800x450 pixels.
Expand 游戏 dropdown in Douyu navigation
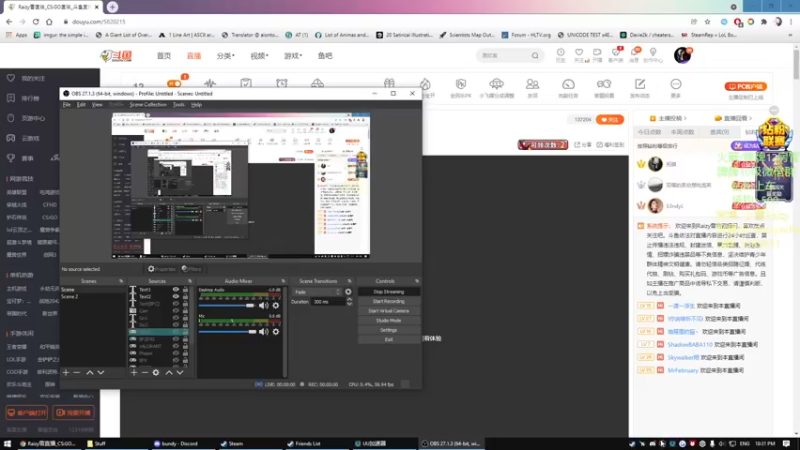293,56
